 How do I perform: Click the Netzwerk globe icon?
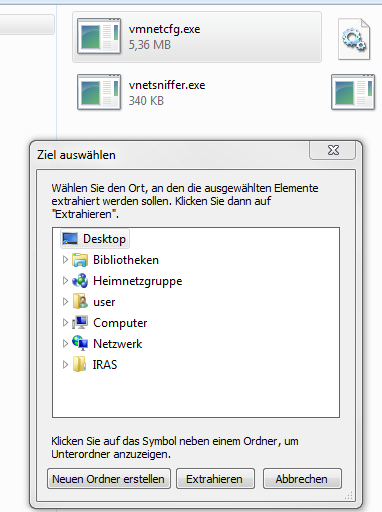point(80,343)
